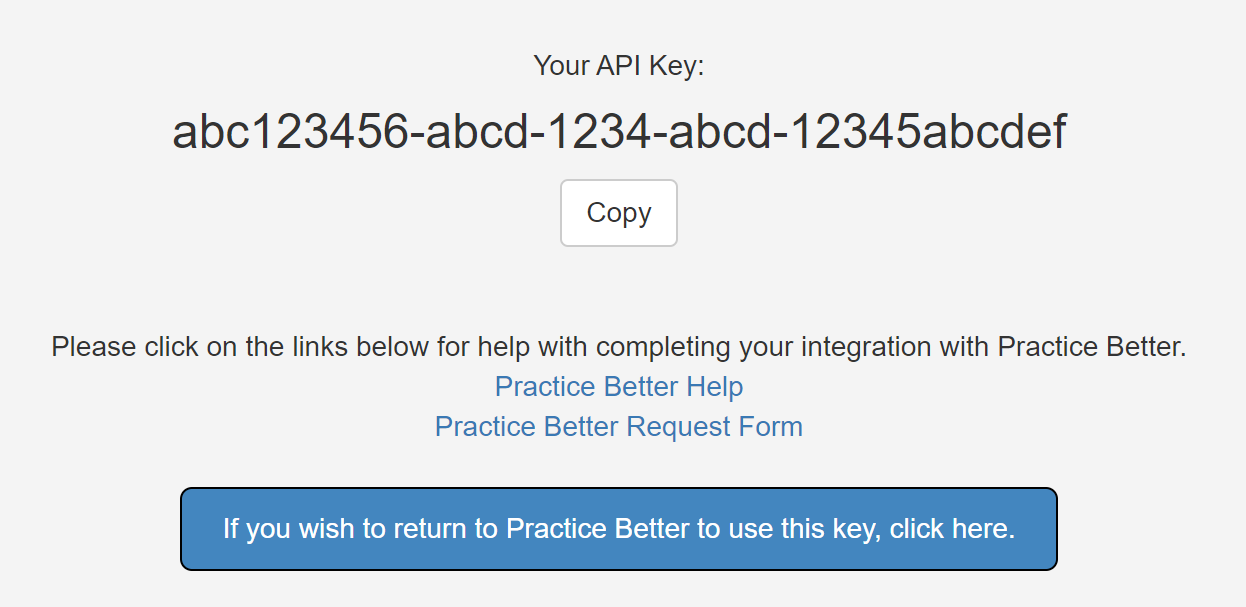Screen dimensions: 1246x607
Task: Open the Practice Better Help link
Action: tap(619, 387)
